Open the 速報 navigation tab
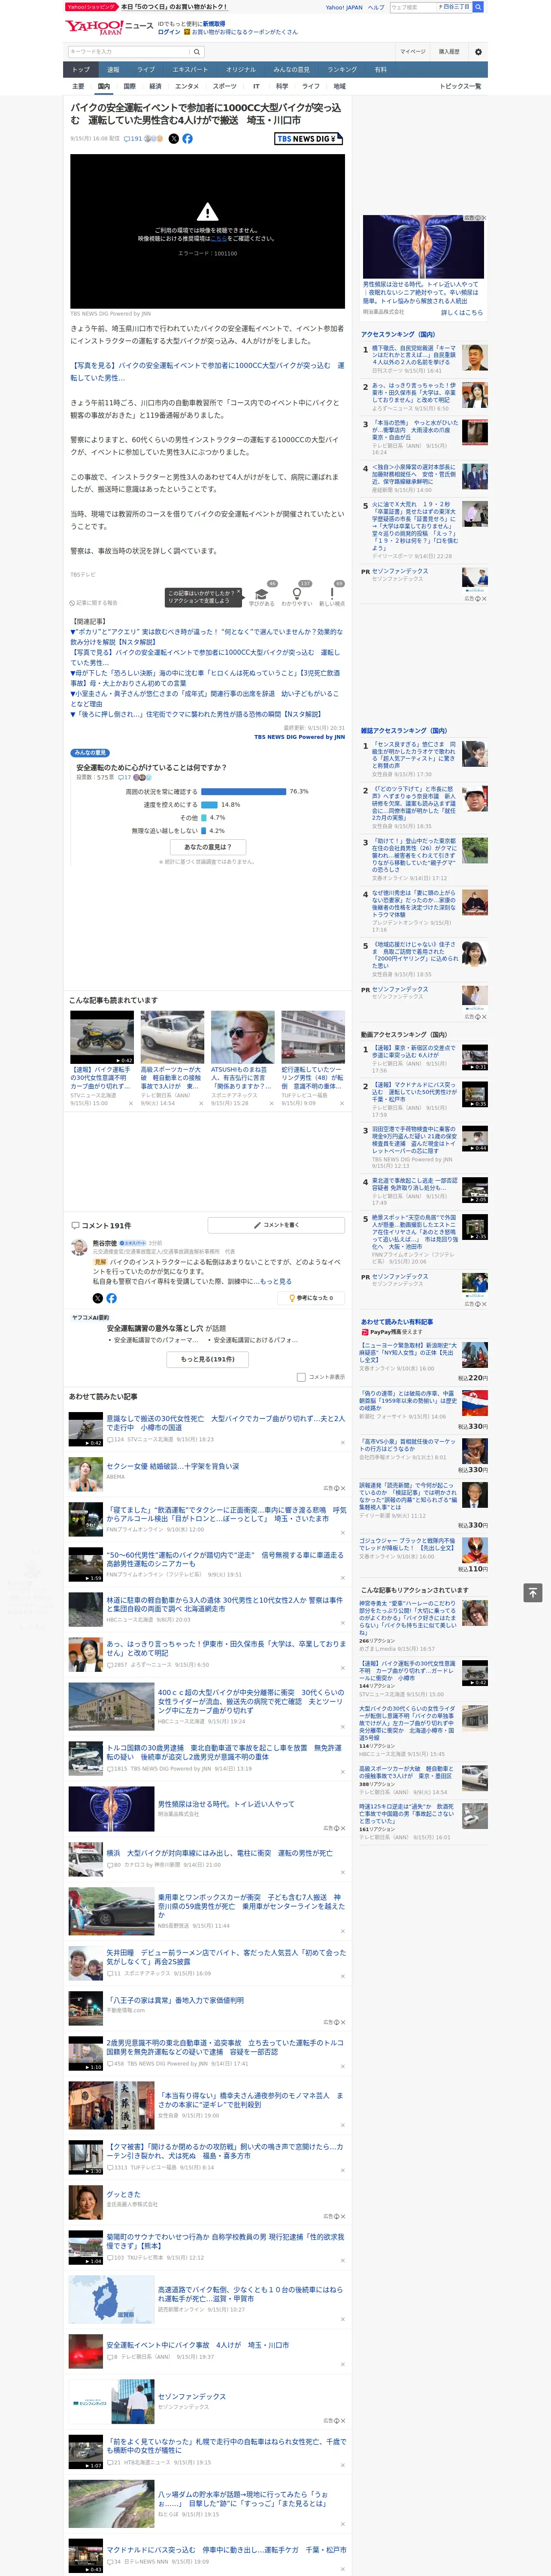This screenshot has height=2576, width=551. [x=113, y=70]
